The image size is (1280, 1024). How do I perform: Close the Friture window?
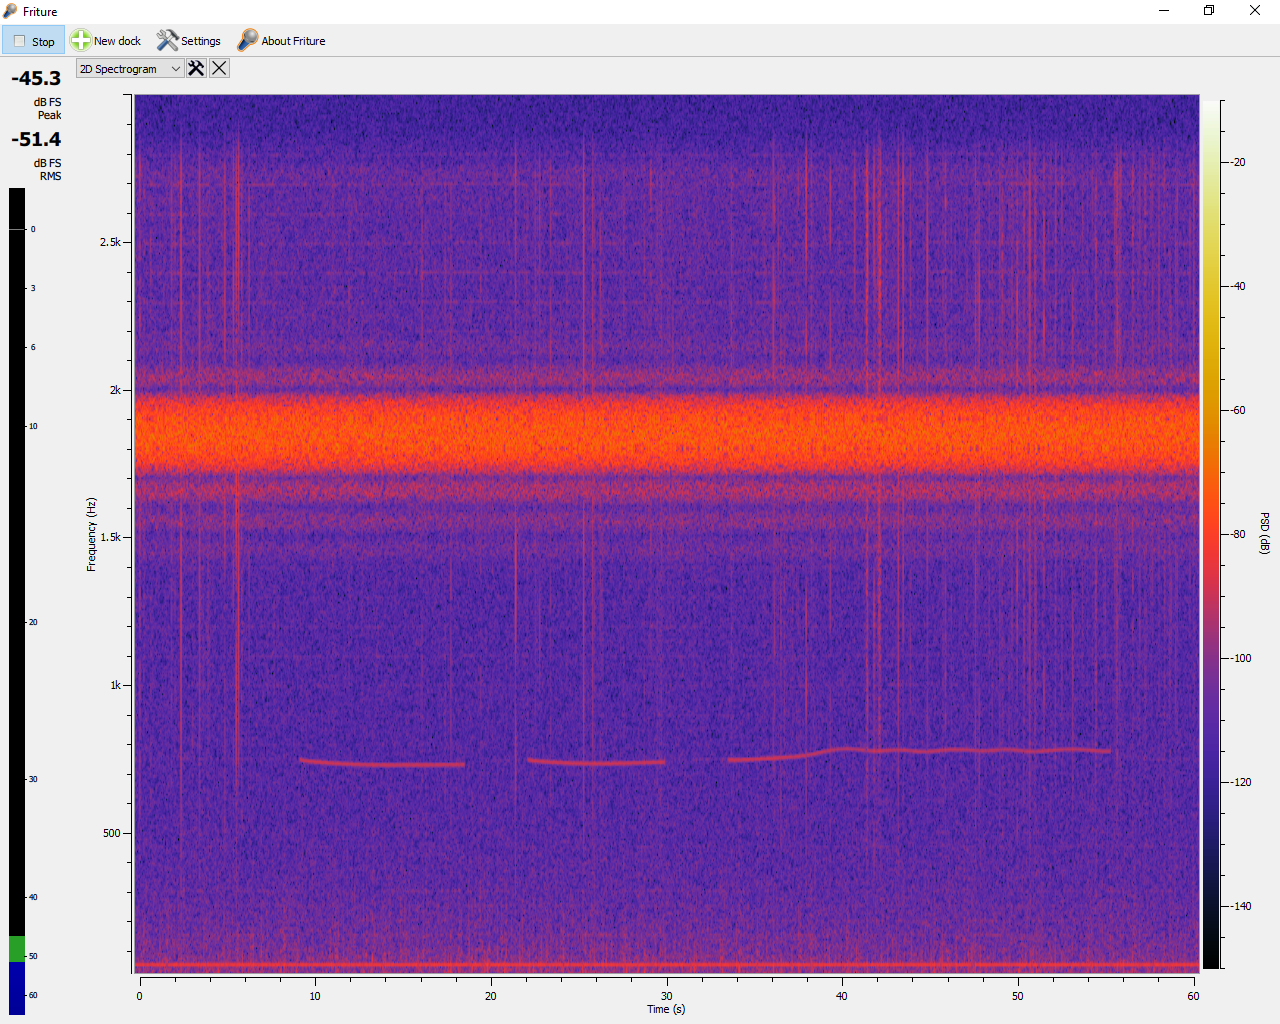tap(1255, 11)
